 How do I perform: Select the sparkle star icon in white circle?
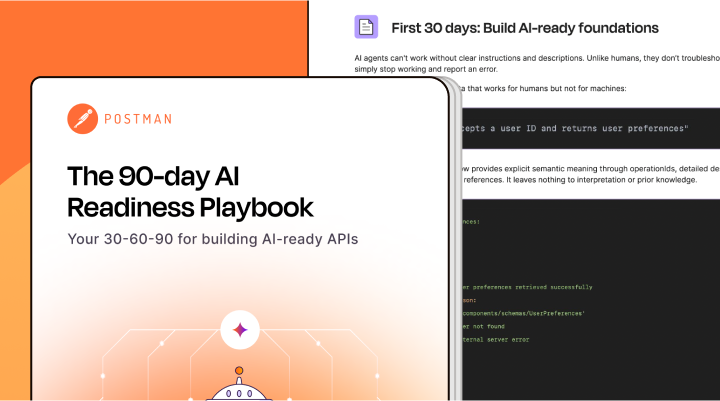coord(240,329)
